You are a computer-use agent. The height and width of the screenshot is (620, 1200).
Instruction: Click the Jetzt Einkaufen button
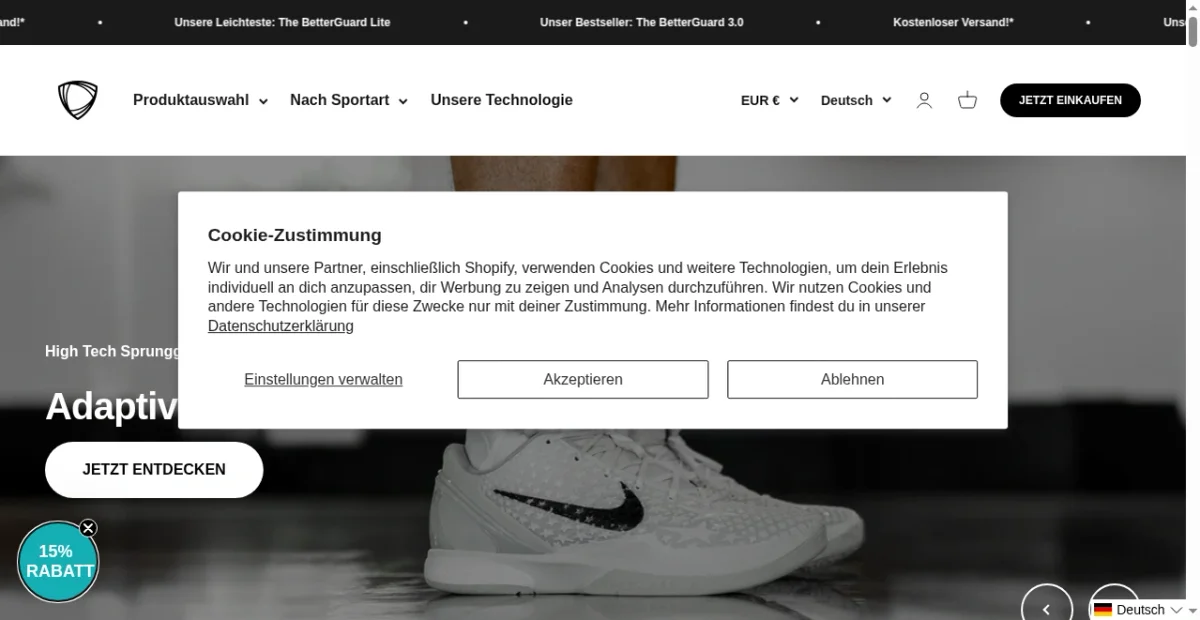click(x=1070, y=100)
